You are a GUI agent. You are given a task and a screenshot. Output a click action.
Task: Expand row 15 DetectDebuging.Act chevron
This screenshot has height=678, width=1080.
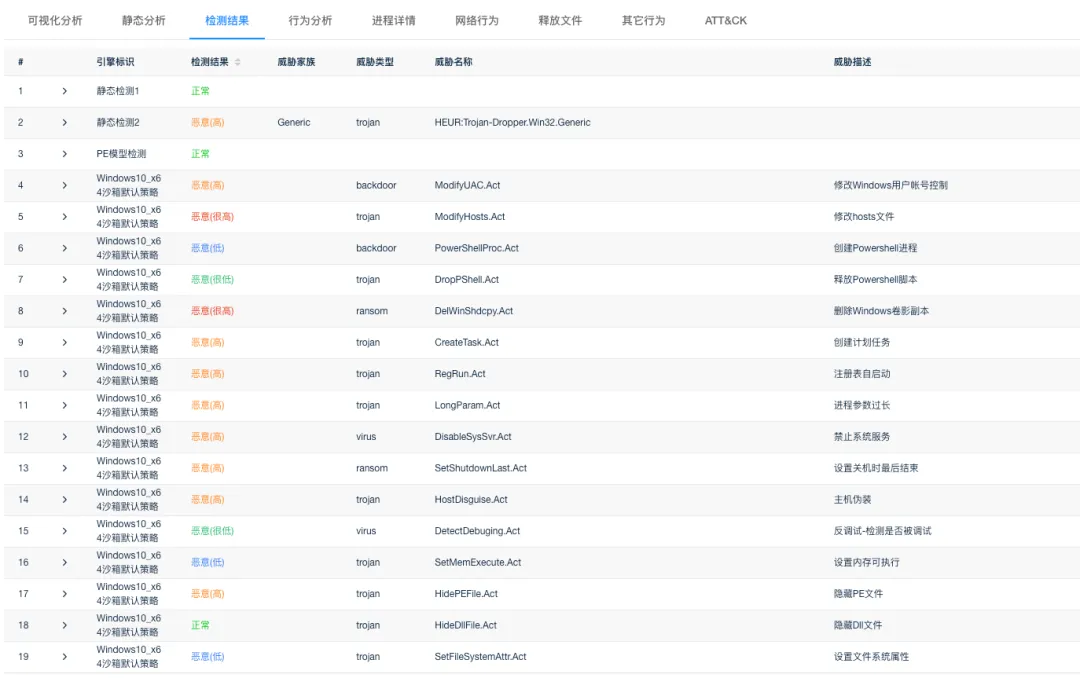pyautogui.click(x=65, y=531)
